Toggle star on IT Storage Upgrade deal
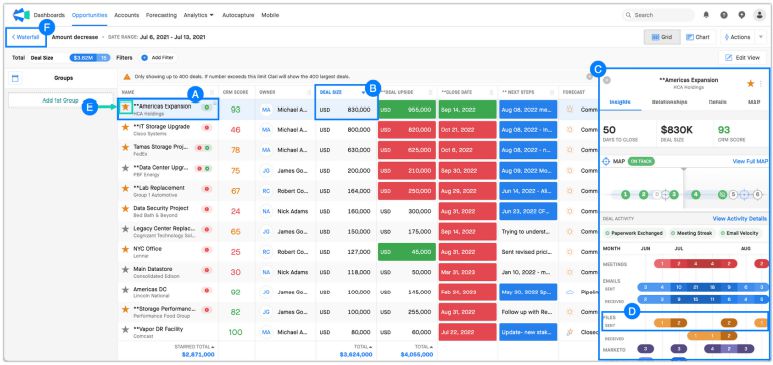This screenshot has width=773, height=365. coord(125,127)
